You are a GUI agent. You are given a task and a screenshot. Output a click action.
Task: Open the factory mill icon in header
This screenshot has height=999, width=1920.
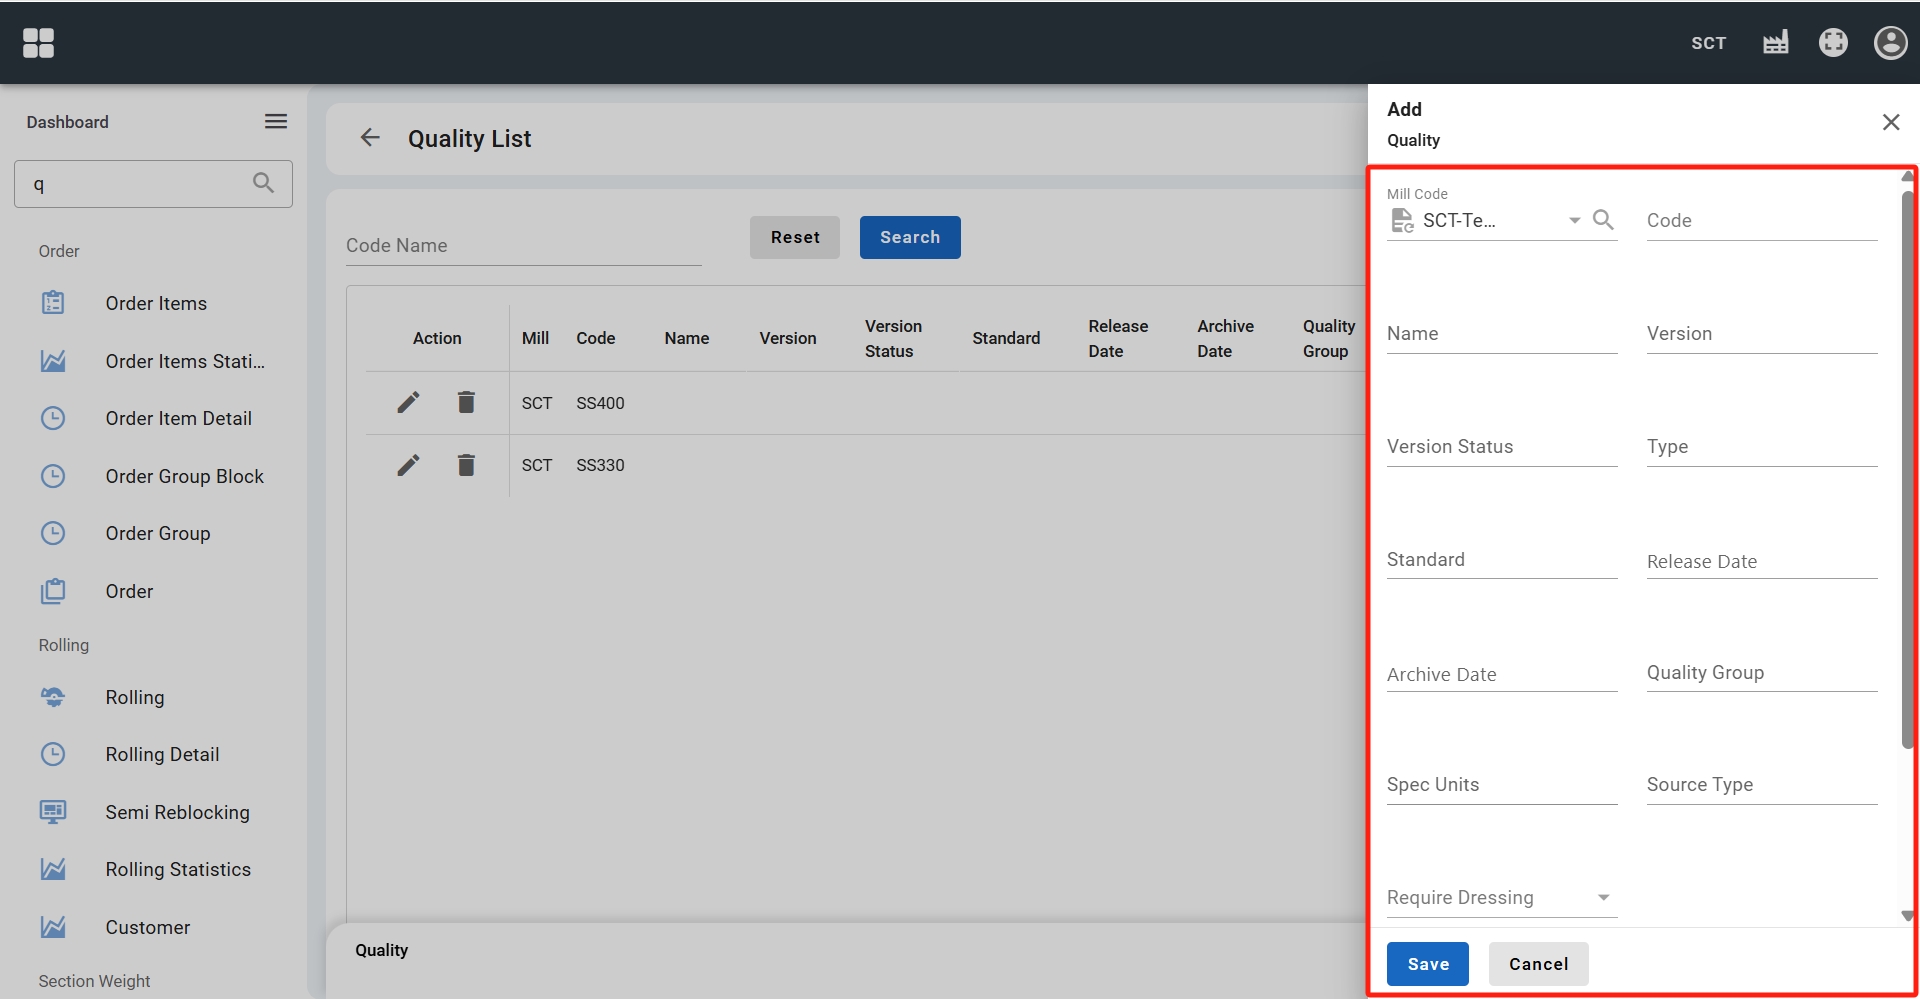[x=1775, y=43]
